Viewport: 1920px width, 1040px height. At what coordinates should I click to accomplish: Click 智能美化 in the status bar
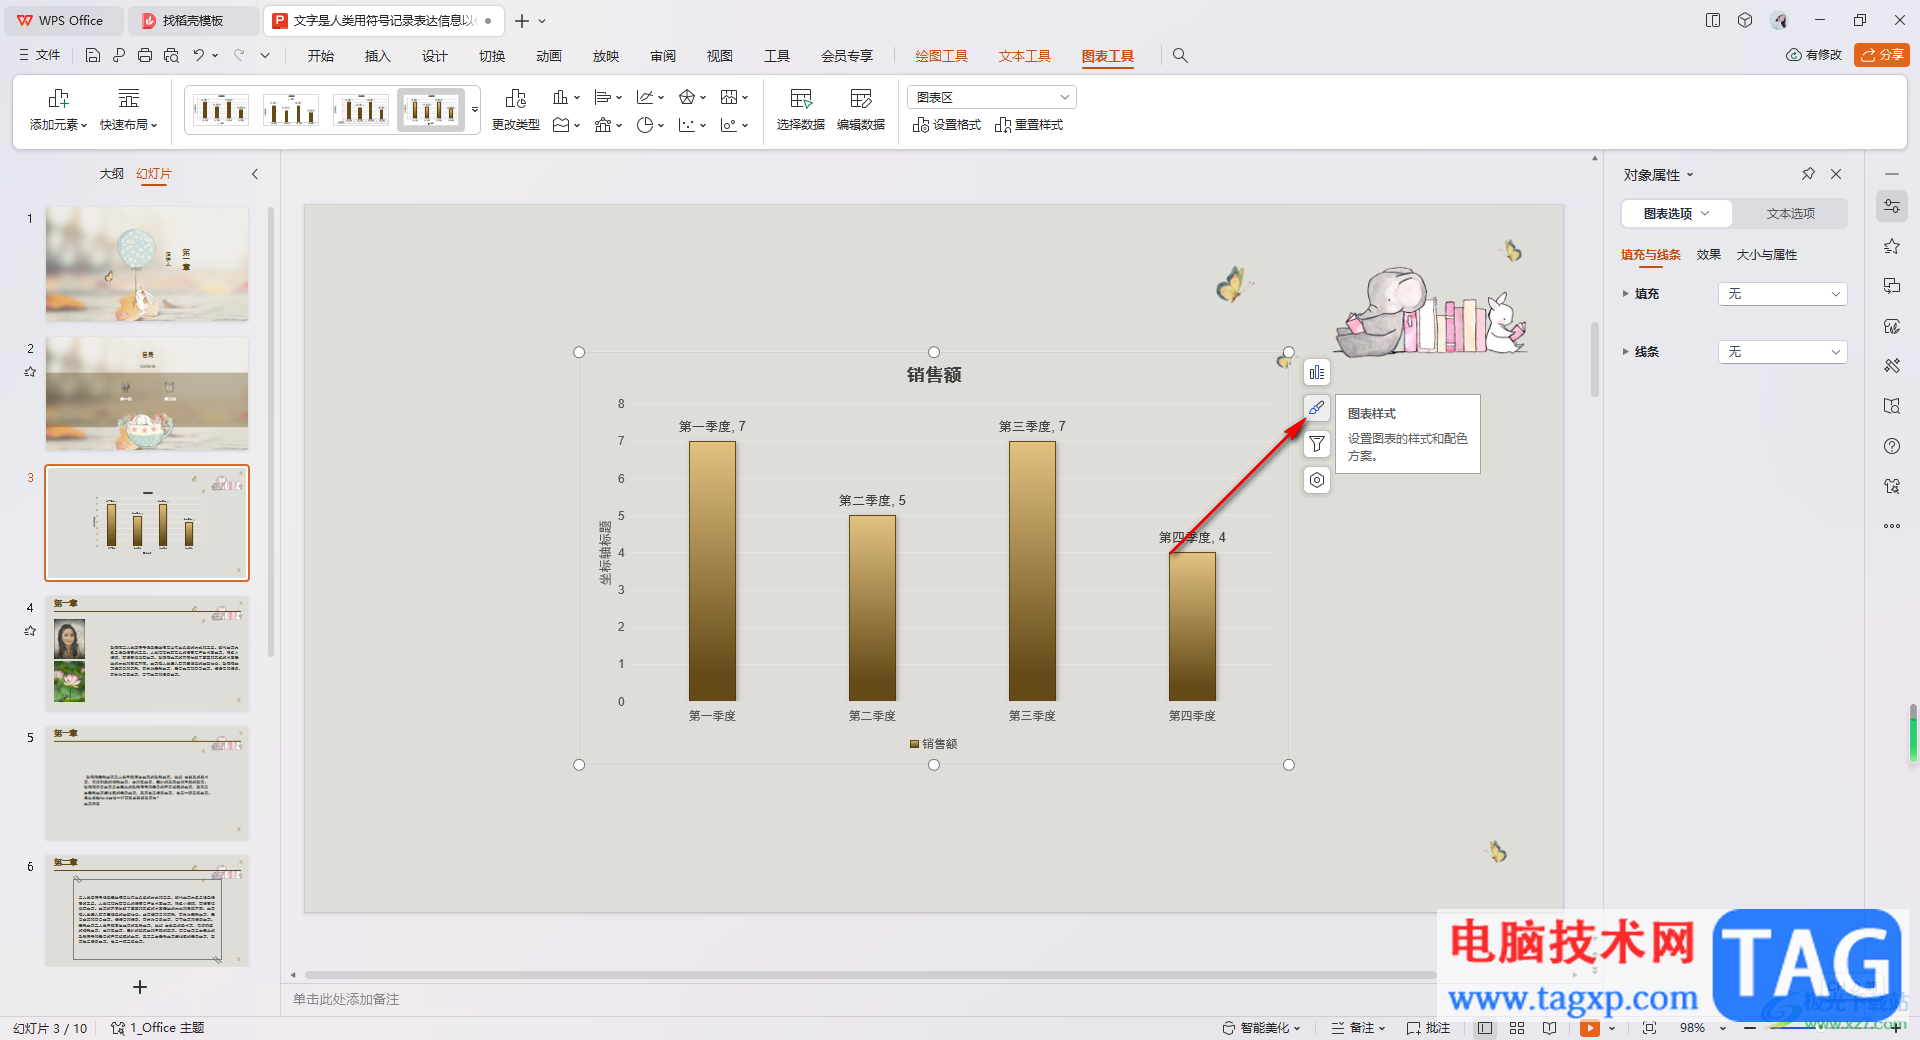point(1261,1028)
